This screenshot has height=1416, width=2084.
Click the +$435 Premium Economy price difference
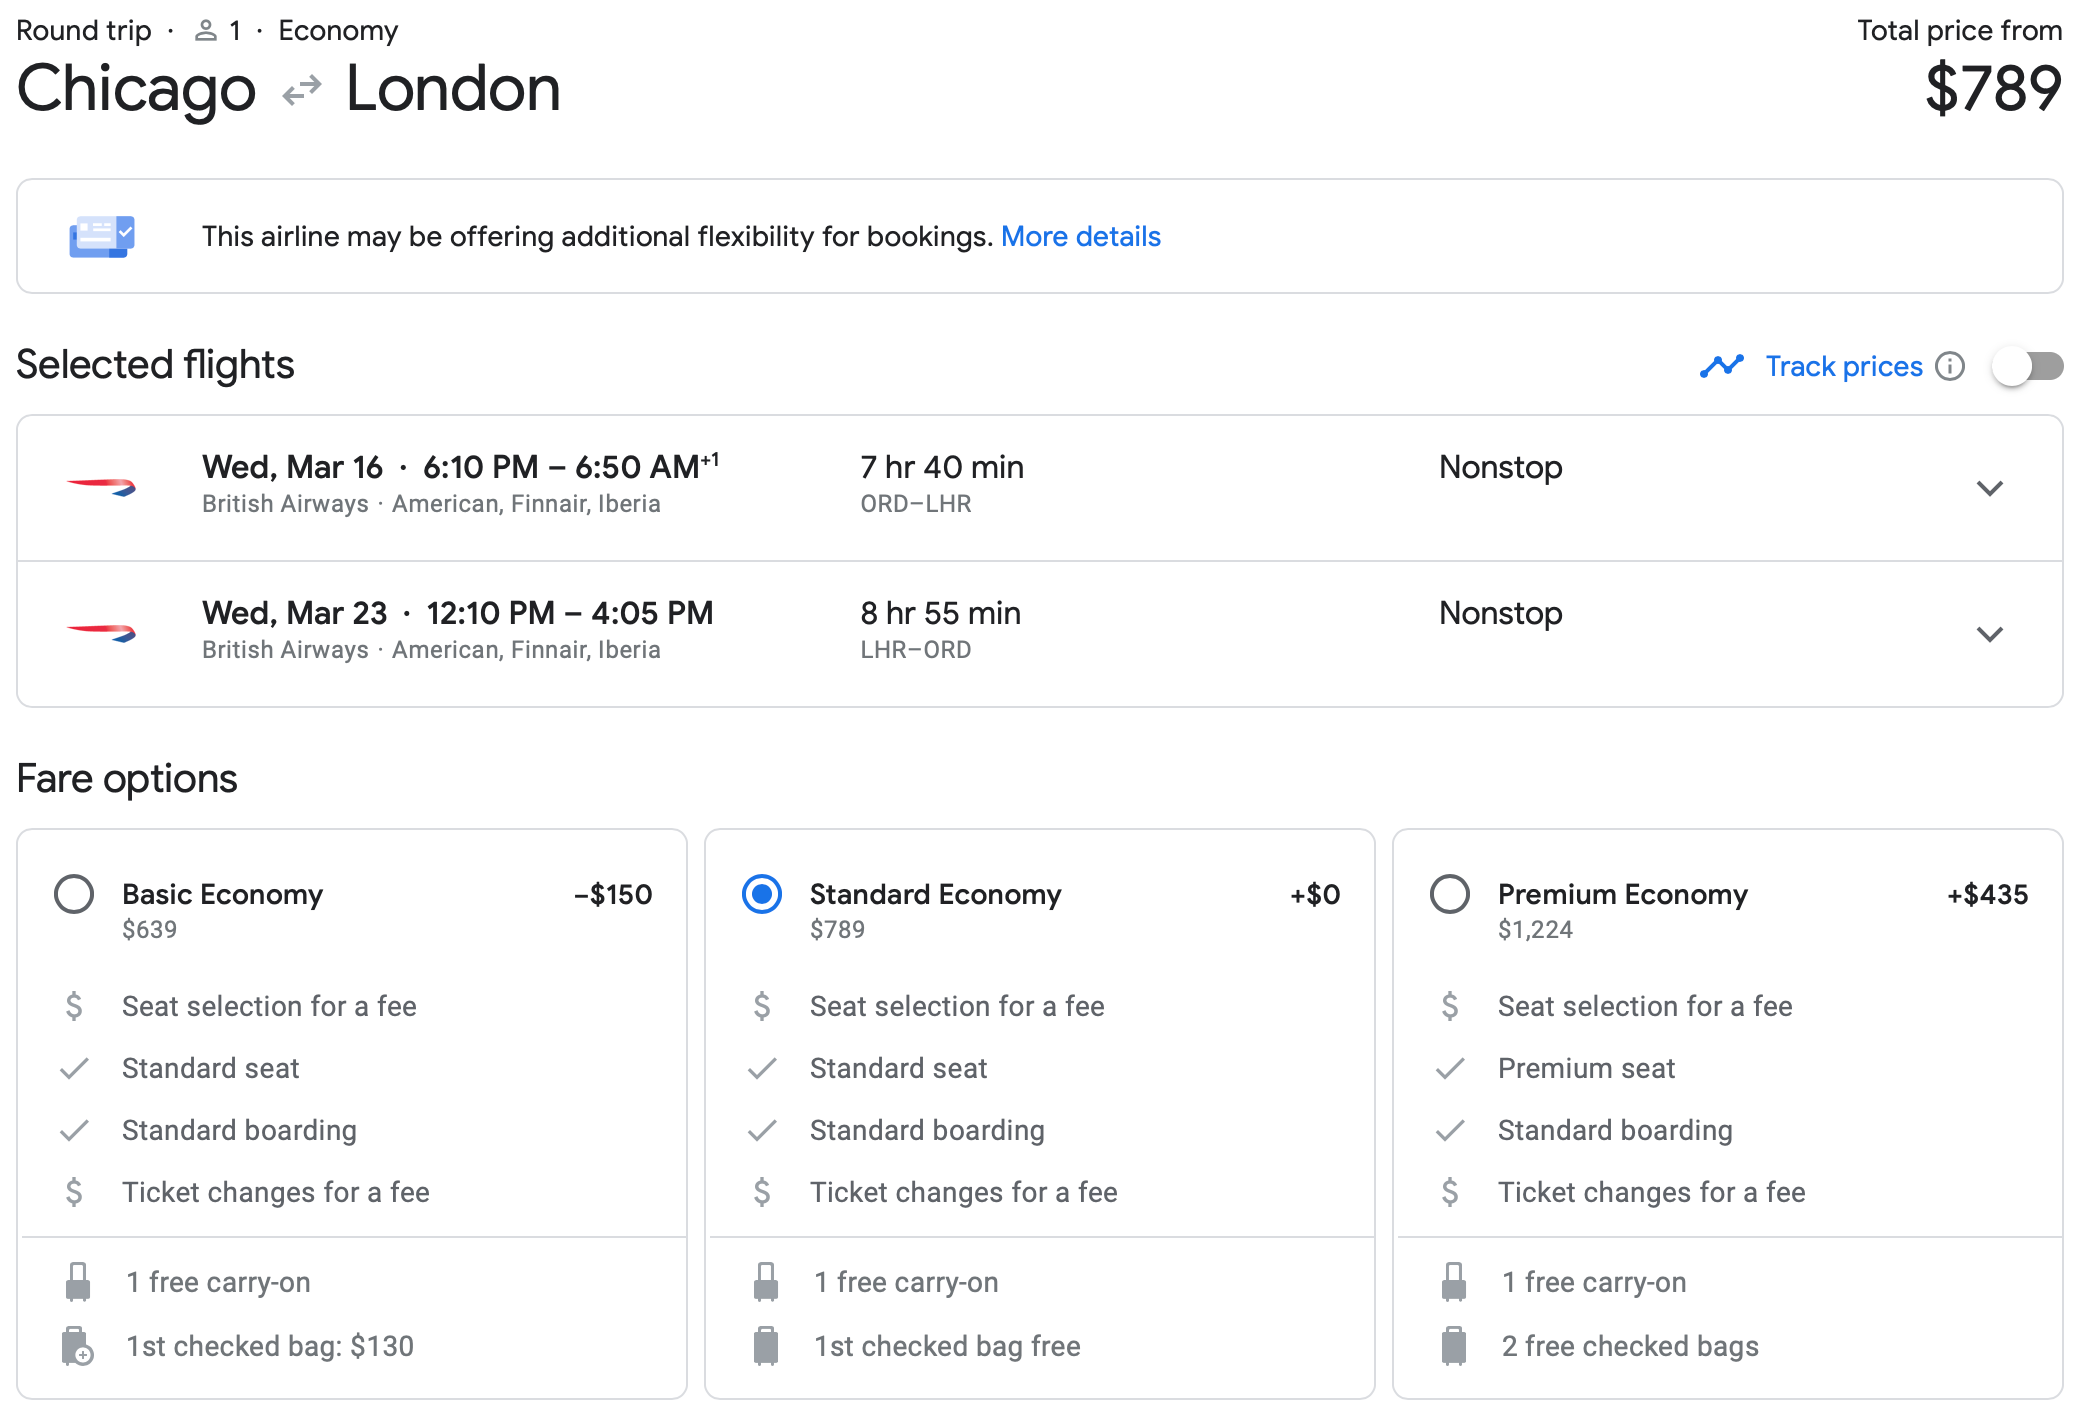1988,894
